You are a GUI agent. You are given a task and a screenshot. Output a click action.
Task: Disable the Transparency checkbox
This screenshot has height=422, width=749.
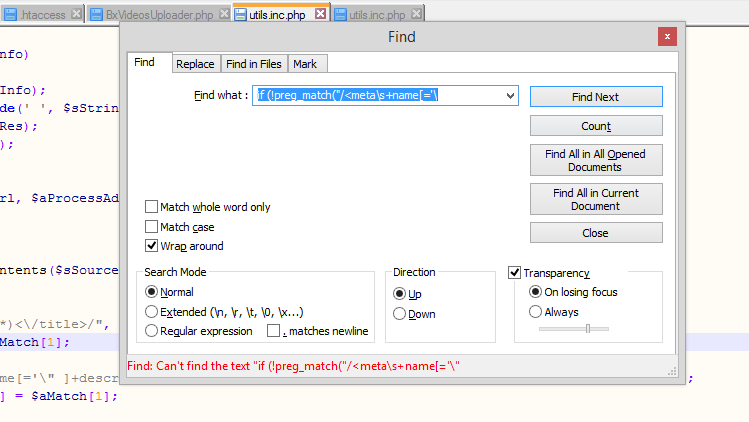click(514, 272)
